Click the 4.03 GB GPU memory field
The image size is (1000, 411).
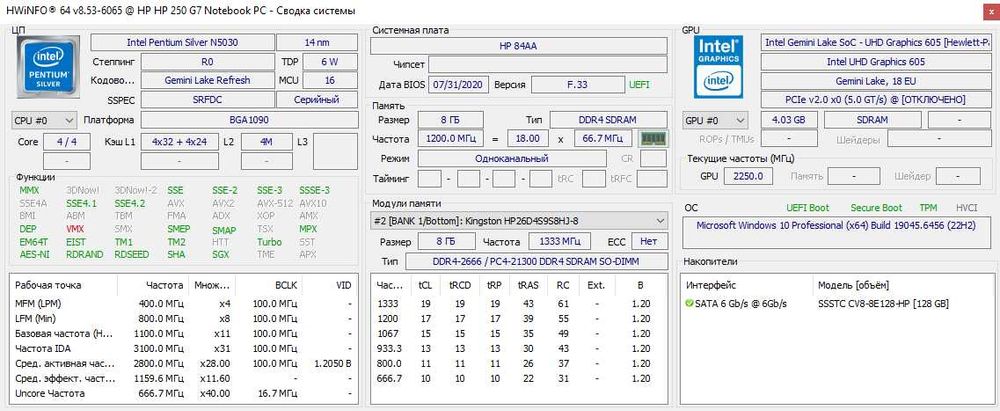point(788,120)
